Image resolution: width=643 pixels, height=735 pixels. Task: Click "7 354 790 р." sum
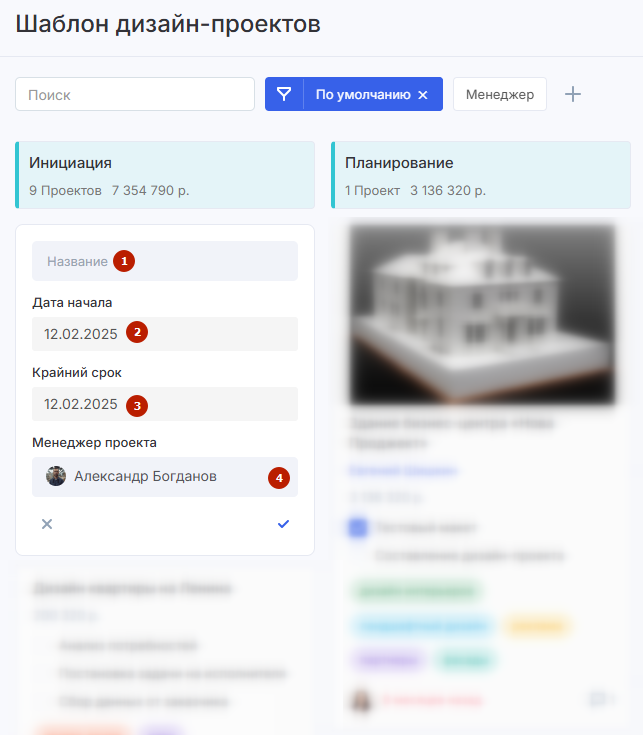tap(150, 190)
